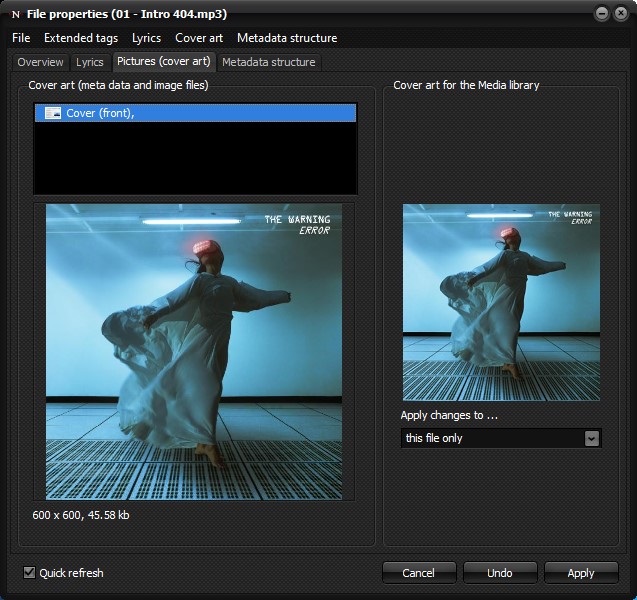The image size is (637, 600).
Task: Open the Cover art menu
Action: coord(199,38)
